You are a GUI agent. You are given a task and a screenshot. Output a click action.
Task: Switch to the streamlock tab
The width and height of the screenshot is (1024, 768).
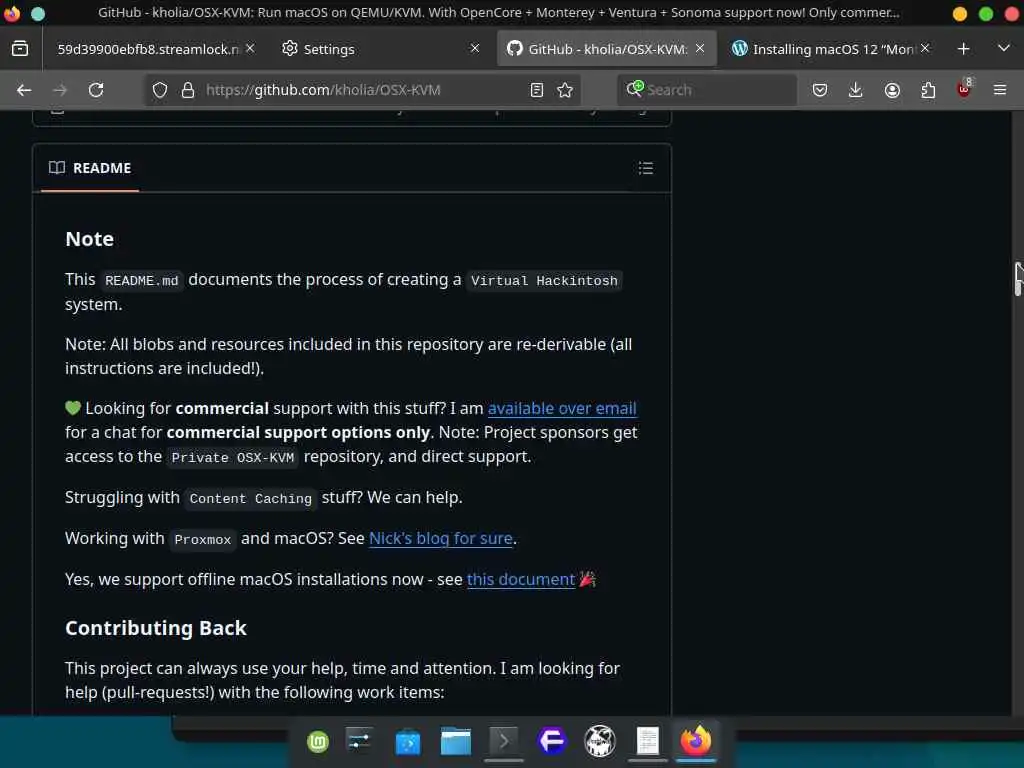[x=148, y=49]
